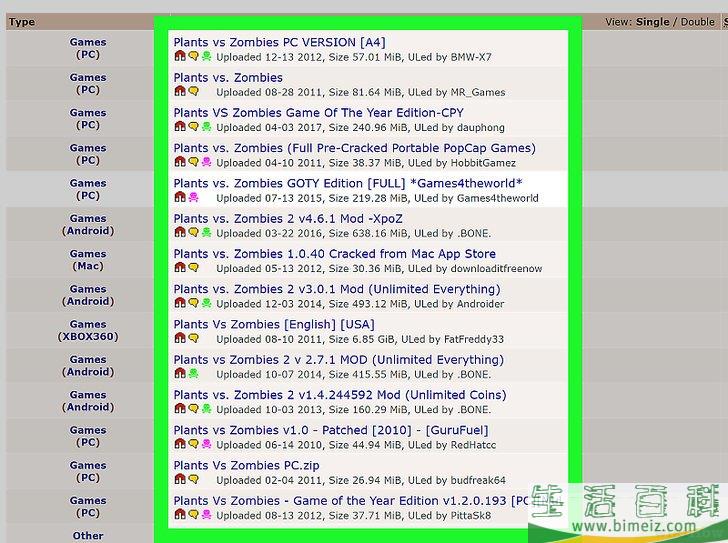This screenshot has height=543, width=728.
Task: Open GOTY Edition [FULL] Games4theworld torrent
Action: (348, 183)
